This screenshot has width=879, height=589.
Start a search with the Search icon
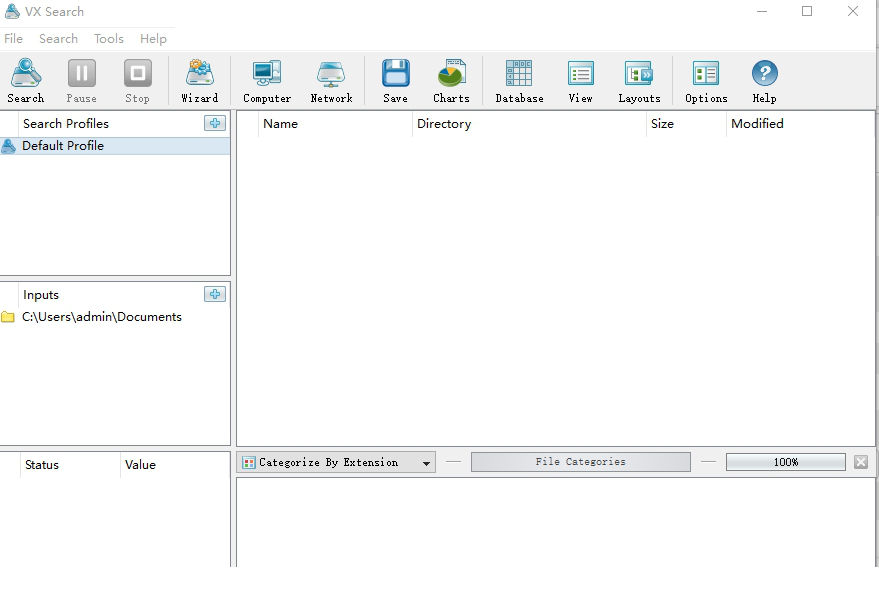25,80
